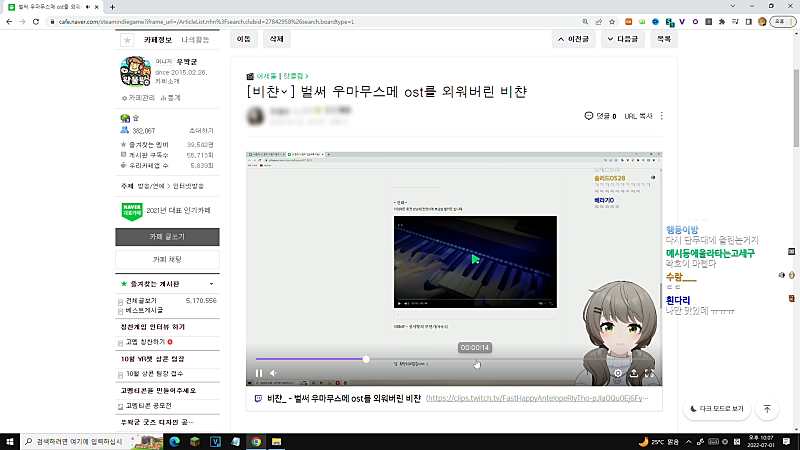Copy the post link via URL 복사

click(x=638, y=116)
